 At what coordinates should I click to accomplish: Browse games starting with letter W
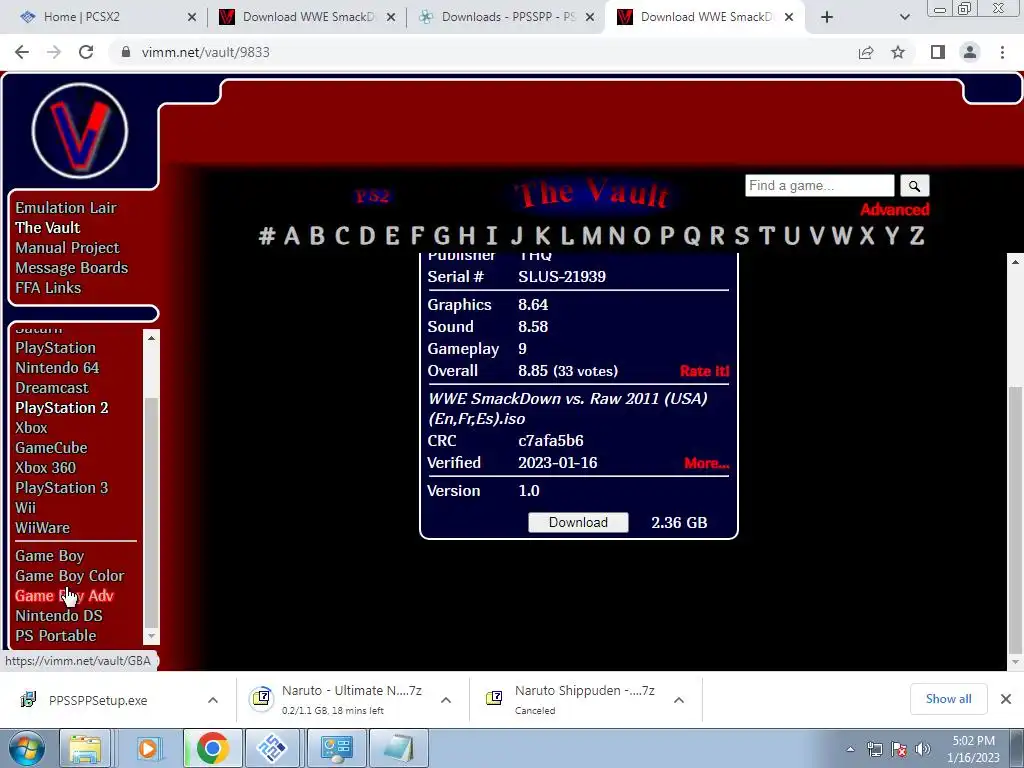coord(841,235)
